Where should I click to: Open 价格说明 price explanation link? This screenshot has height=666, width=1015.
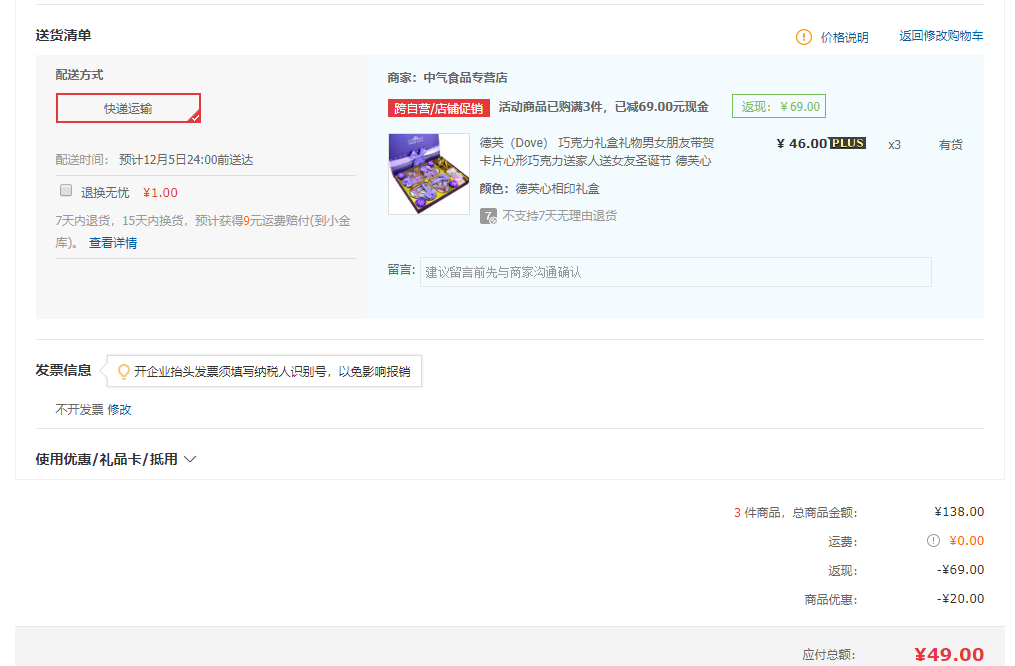click(x=844, y=38)
